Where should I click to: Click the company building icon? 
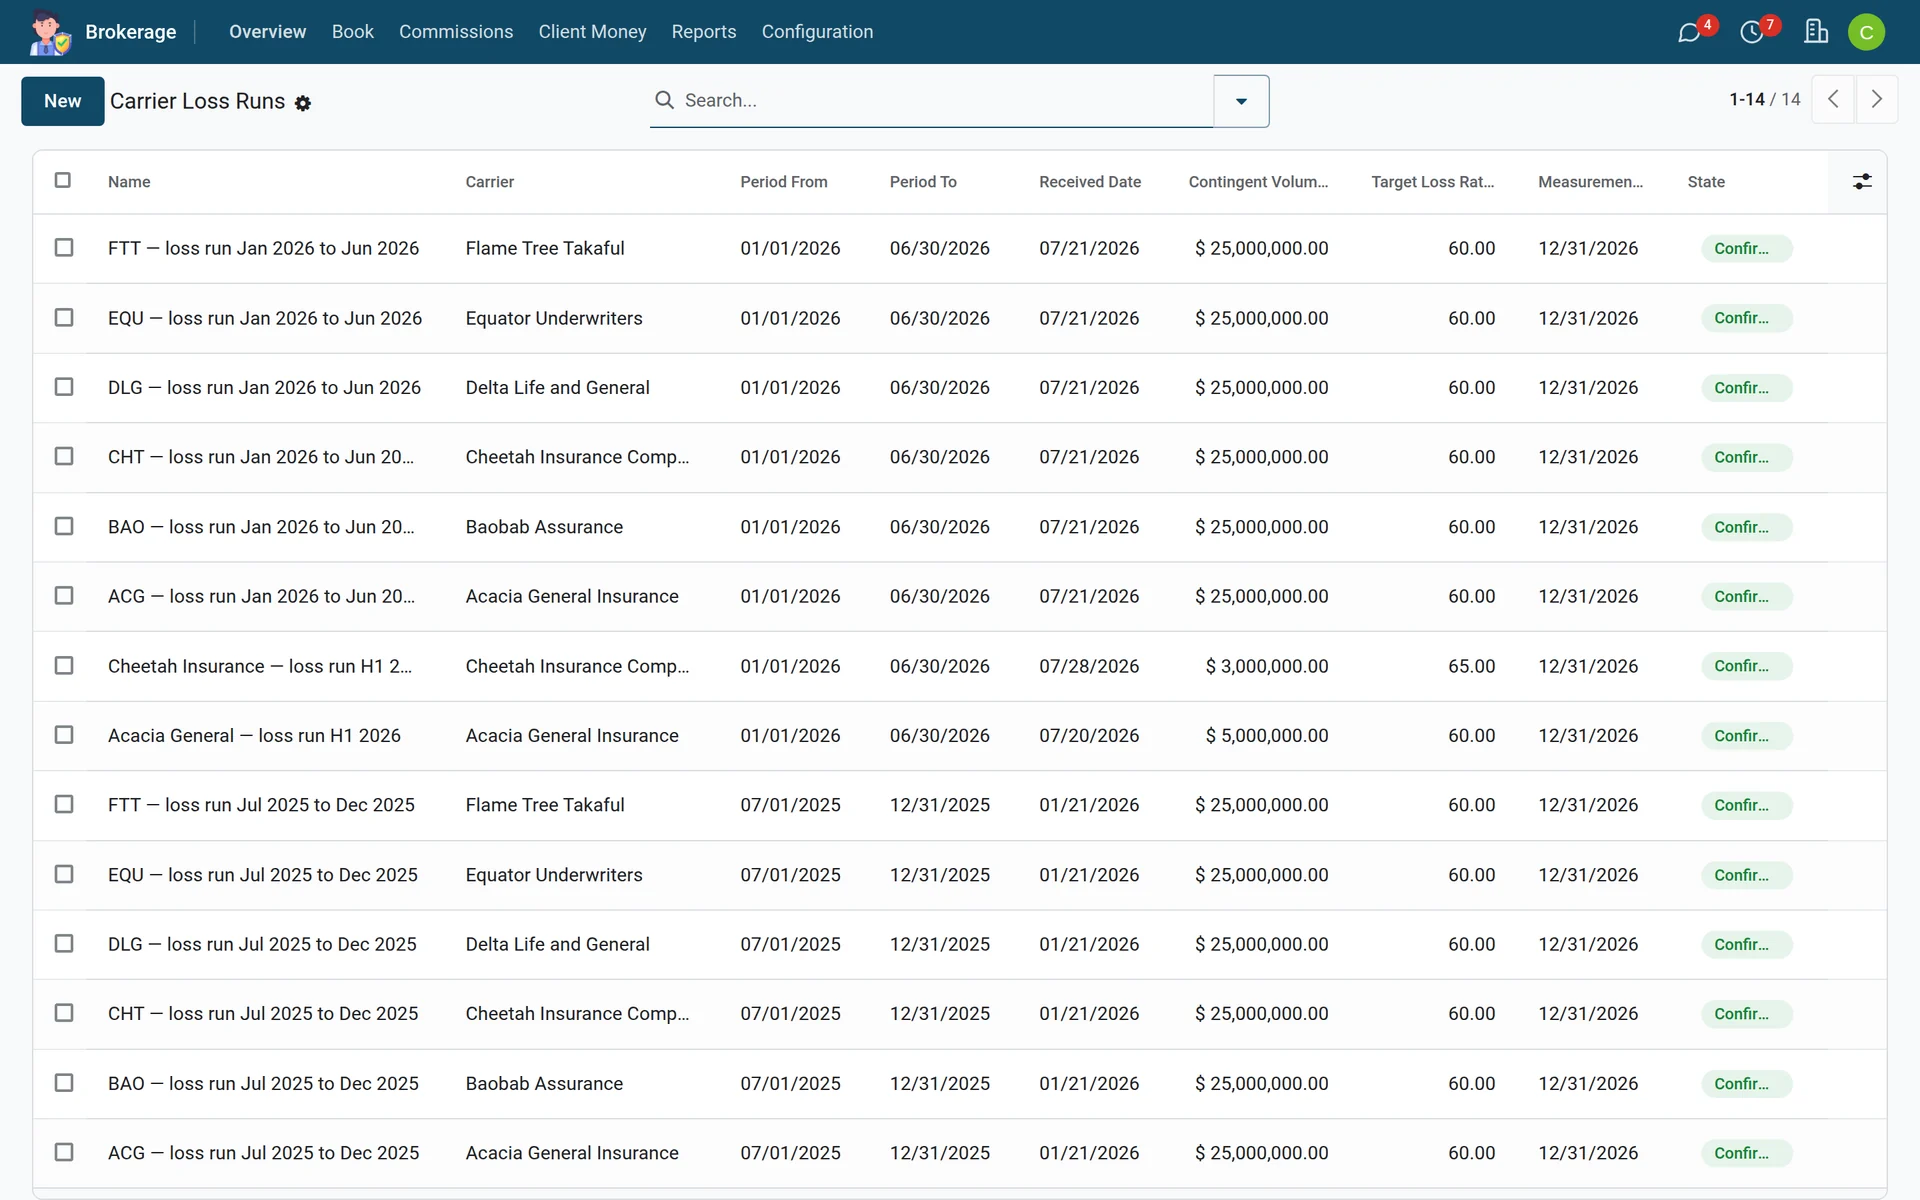pos(1816,32)
